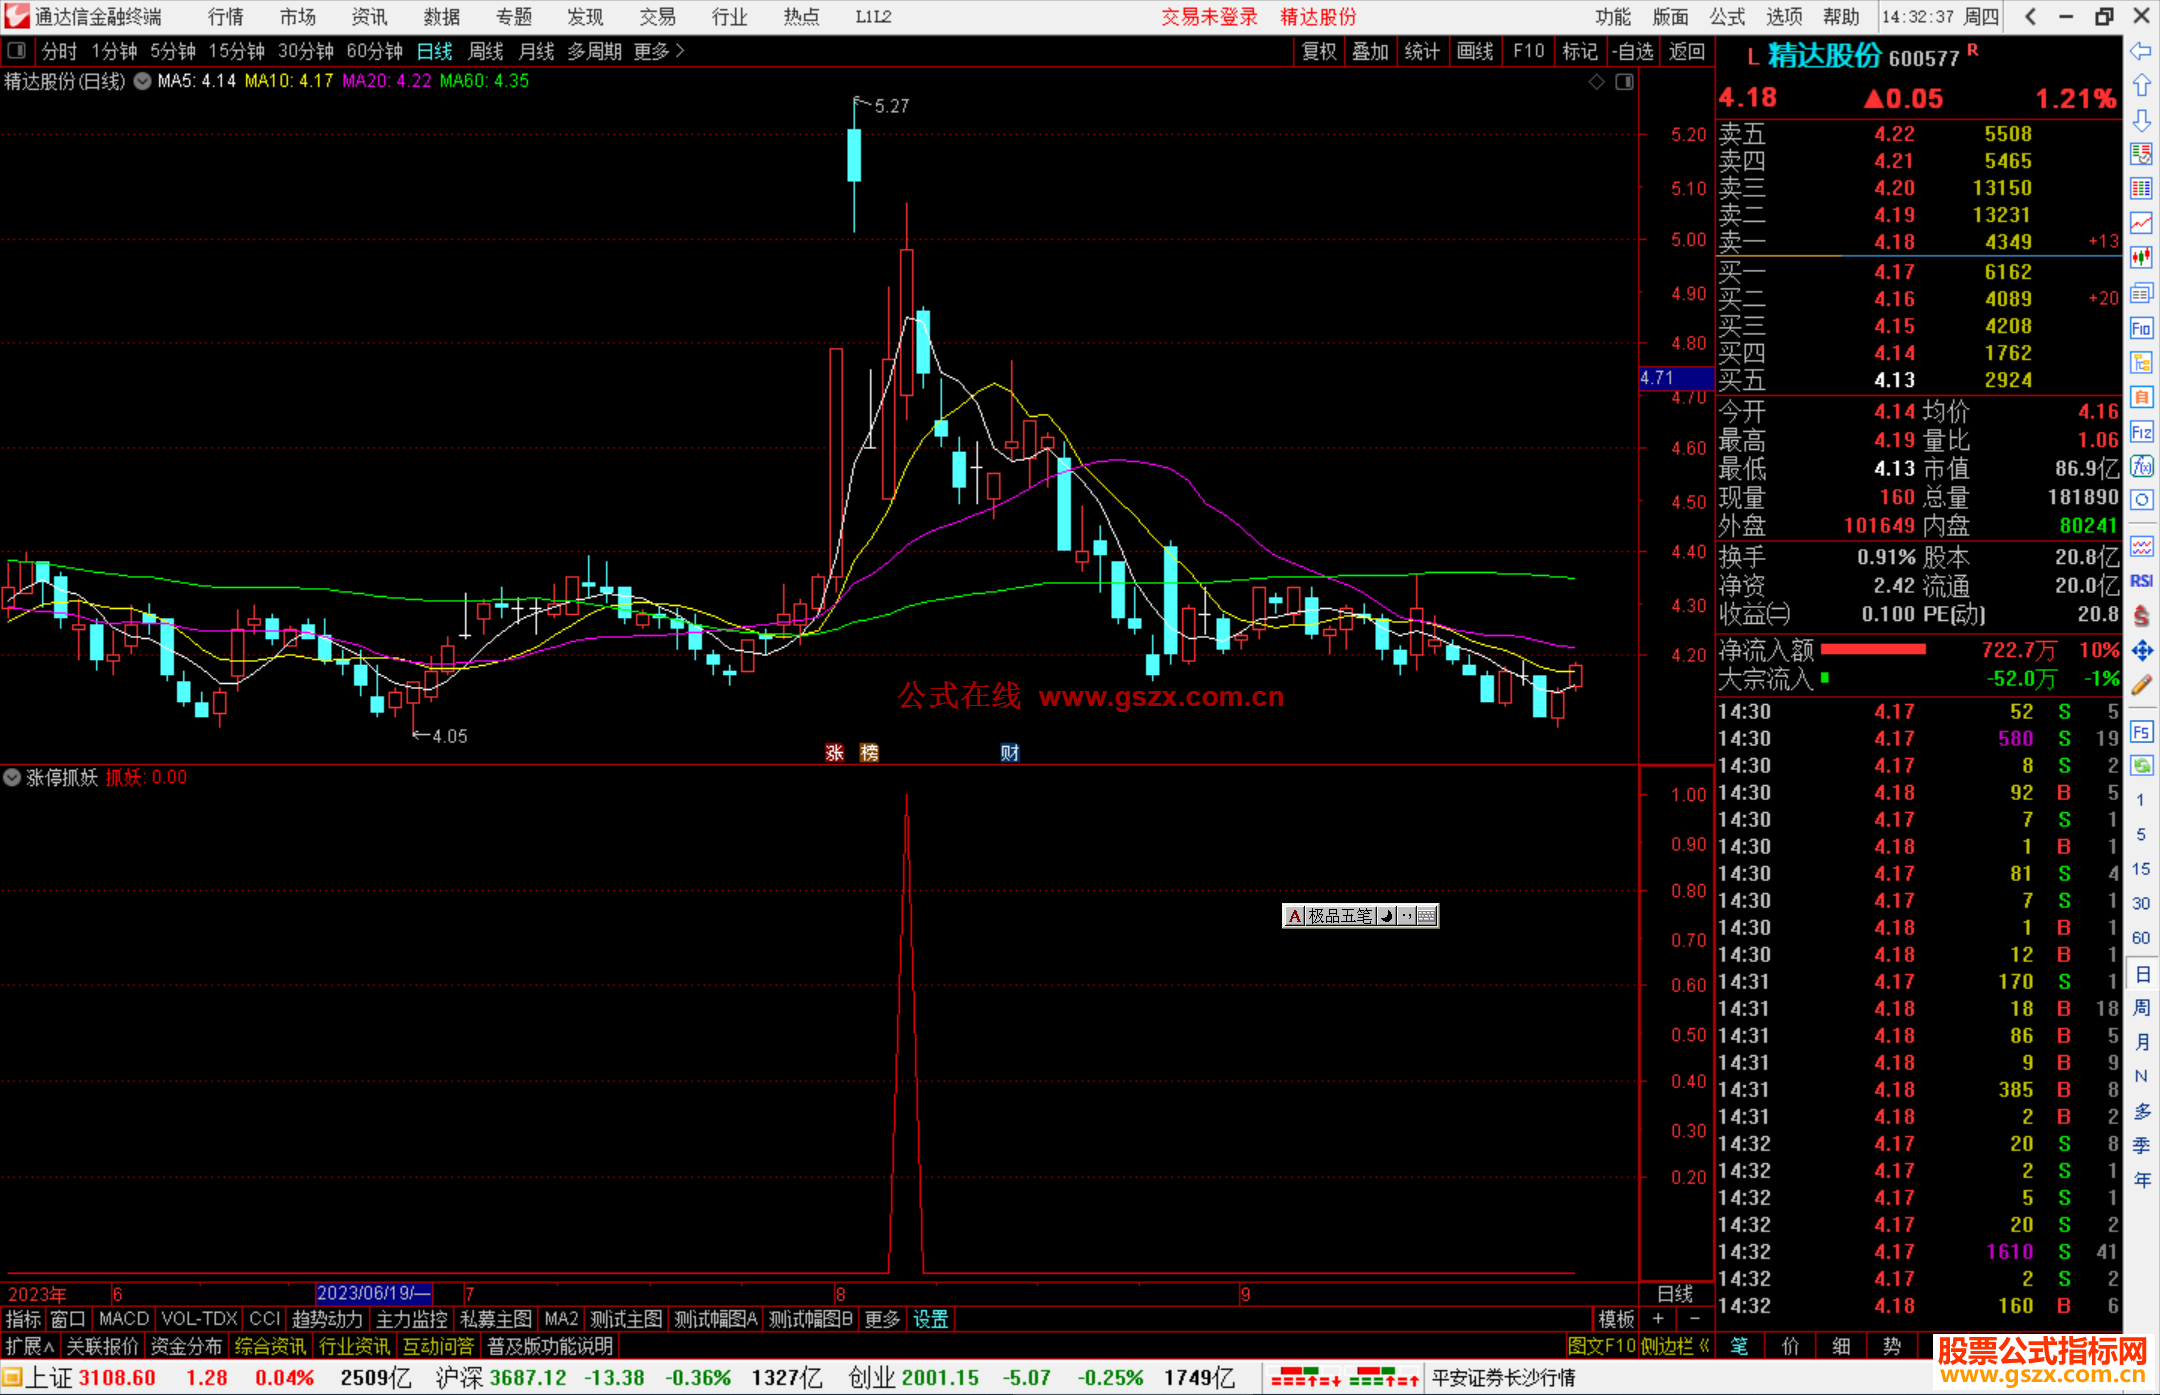Open the RSI indicator icon
This screenshot has width=2160, height=1395.
coord(2140,581)
